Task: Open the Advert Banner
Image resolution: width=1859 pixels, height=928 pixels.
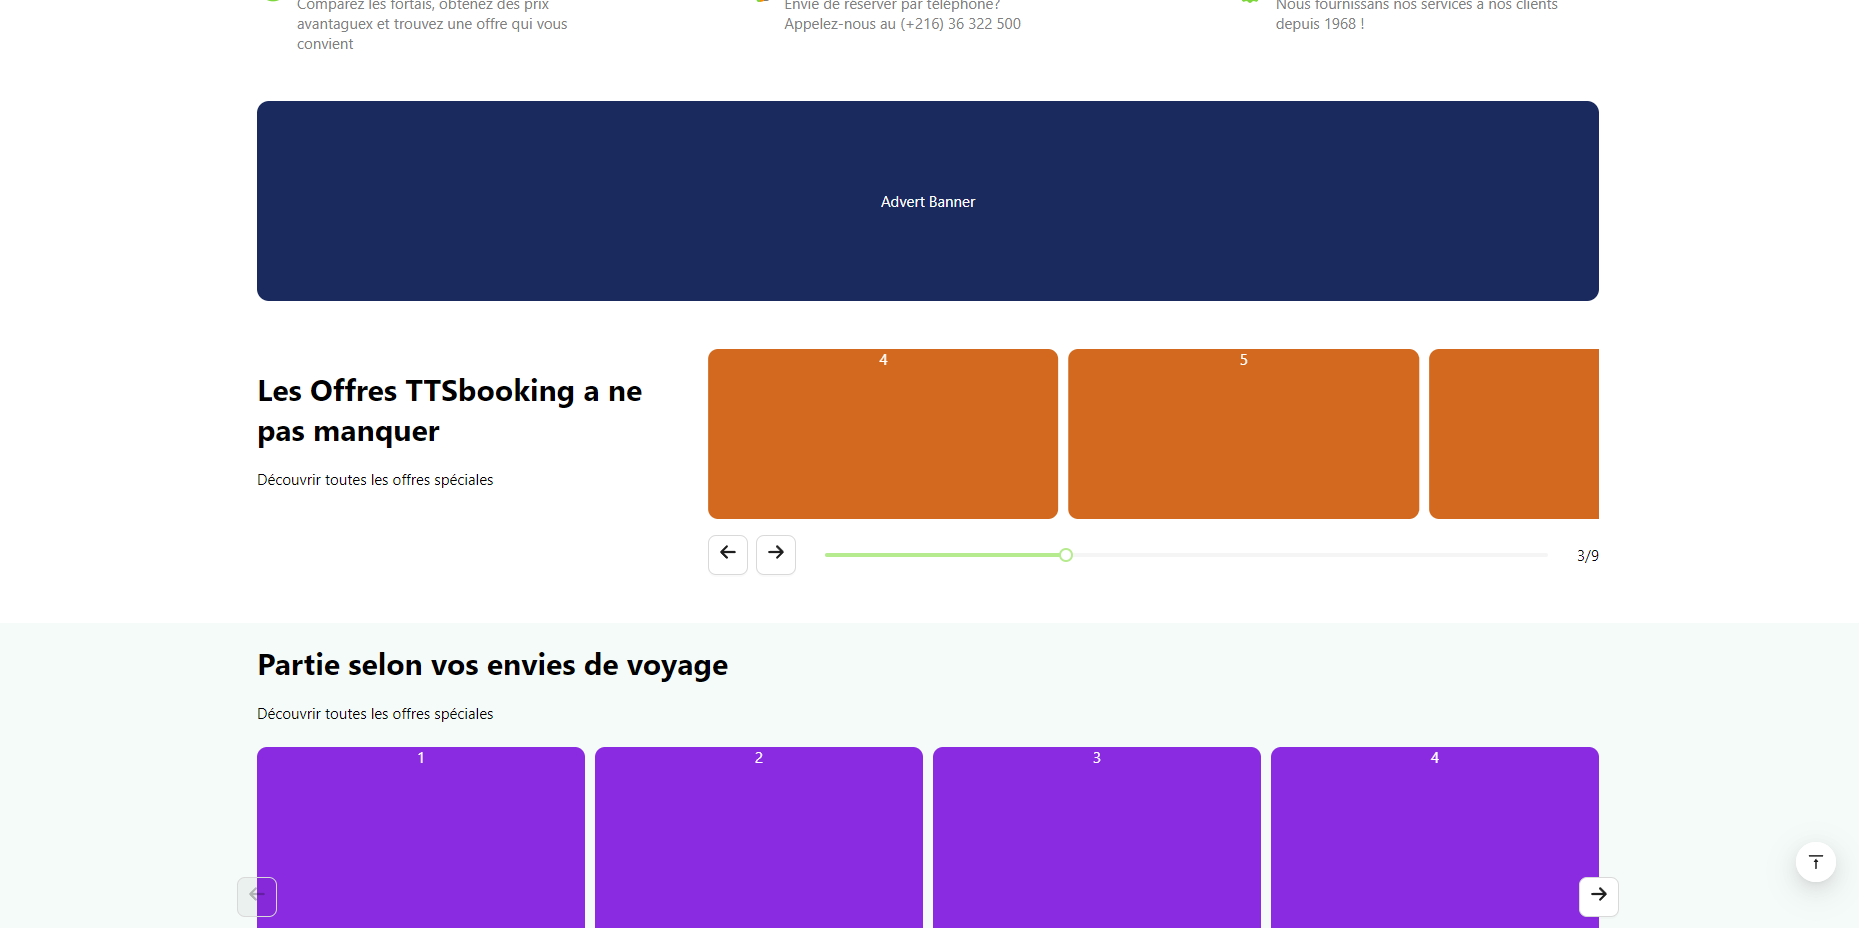Action: [x=927, y=201]
